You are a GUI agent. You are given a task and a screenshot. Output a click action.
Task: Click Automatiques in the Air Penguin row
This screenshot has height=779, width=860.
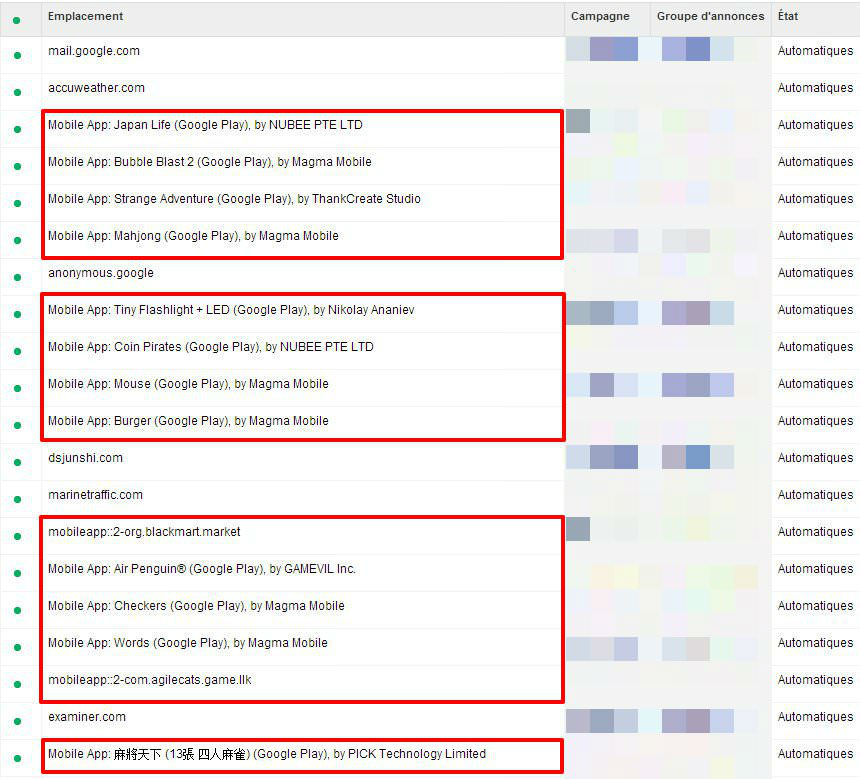tap(816, 569)
